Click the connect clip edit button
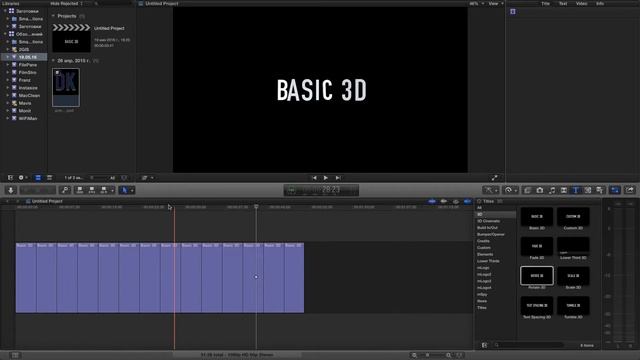Image resolution: width=640 pixels, height=360 pixels. point(80,190)
